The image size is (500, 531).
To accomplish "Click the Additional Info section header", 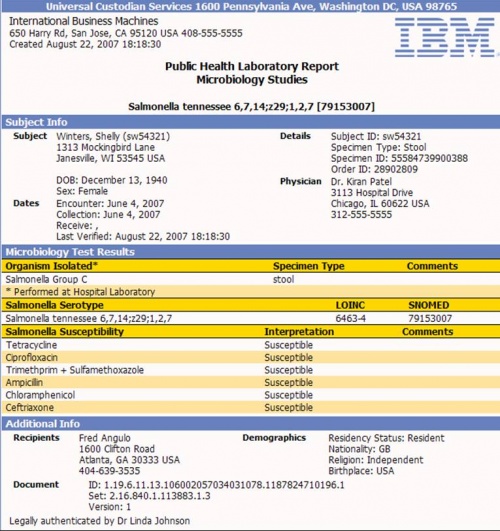I will 251,424.
